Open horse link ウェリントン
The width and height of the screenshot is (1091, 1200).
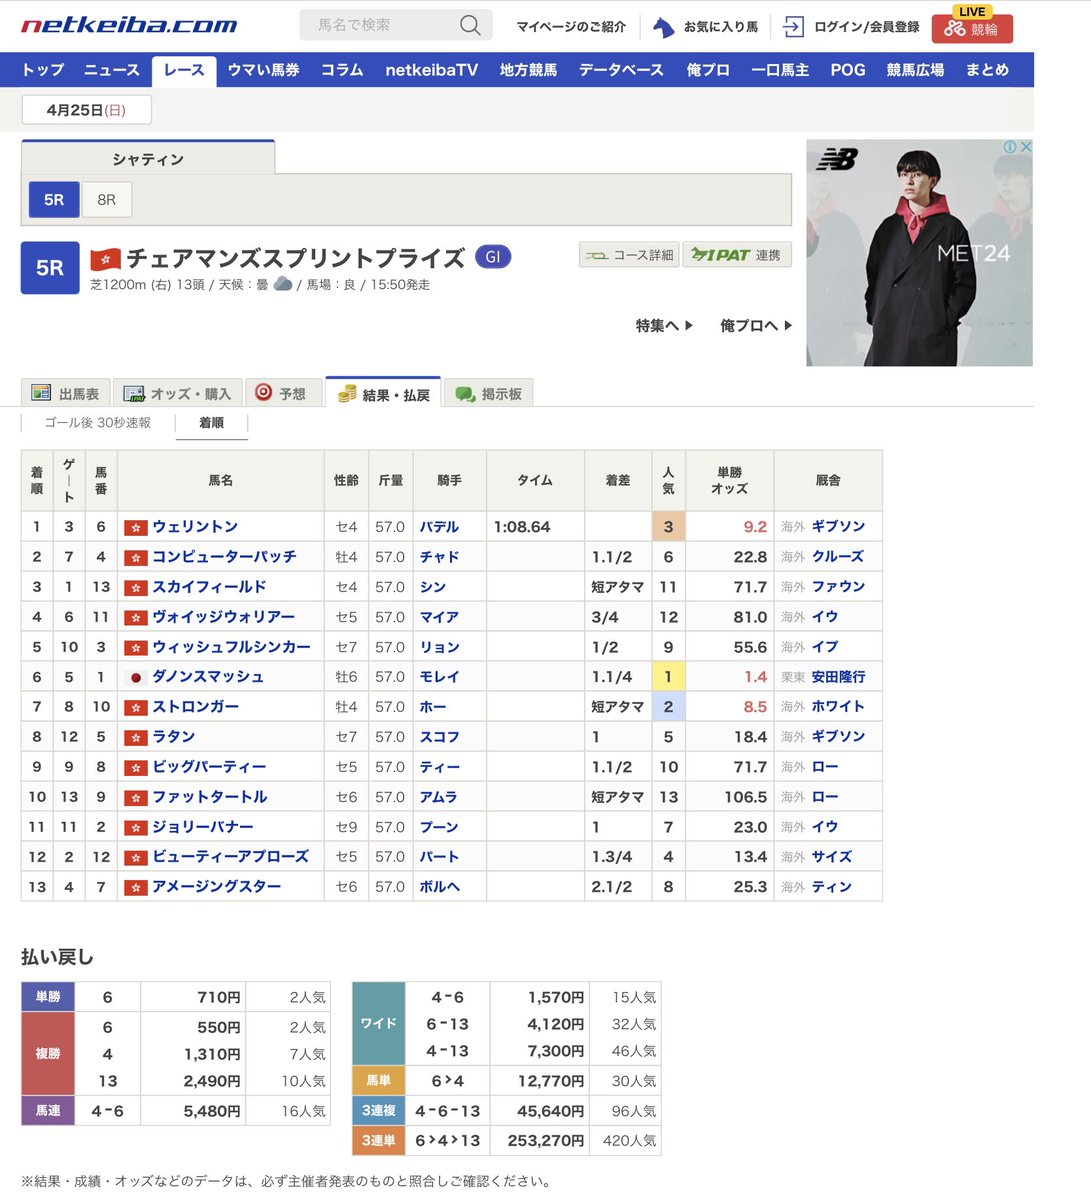tap(195, 527)
